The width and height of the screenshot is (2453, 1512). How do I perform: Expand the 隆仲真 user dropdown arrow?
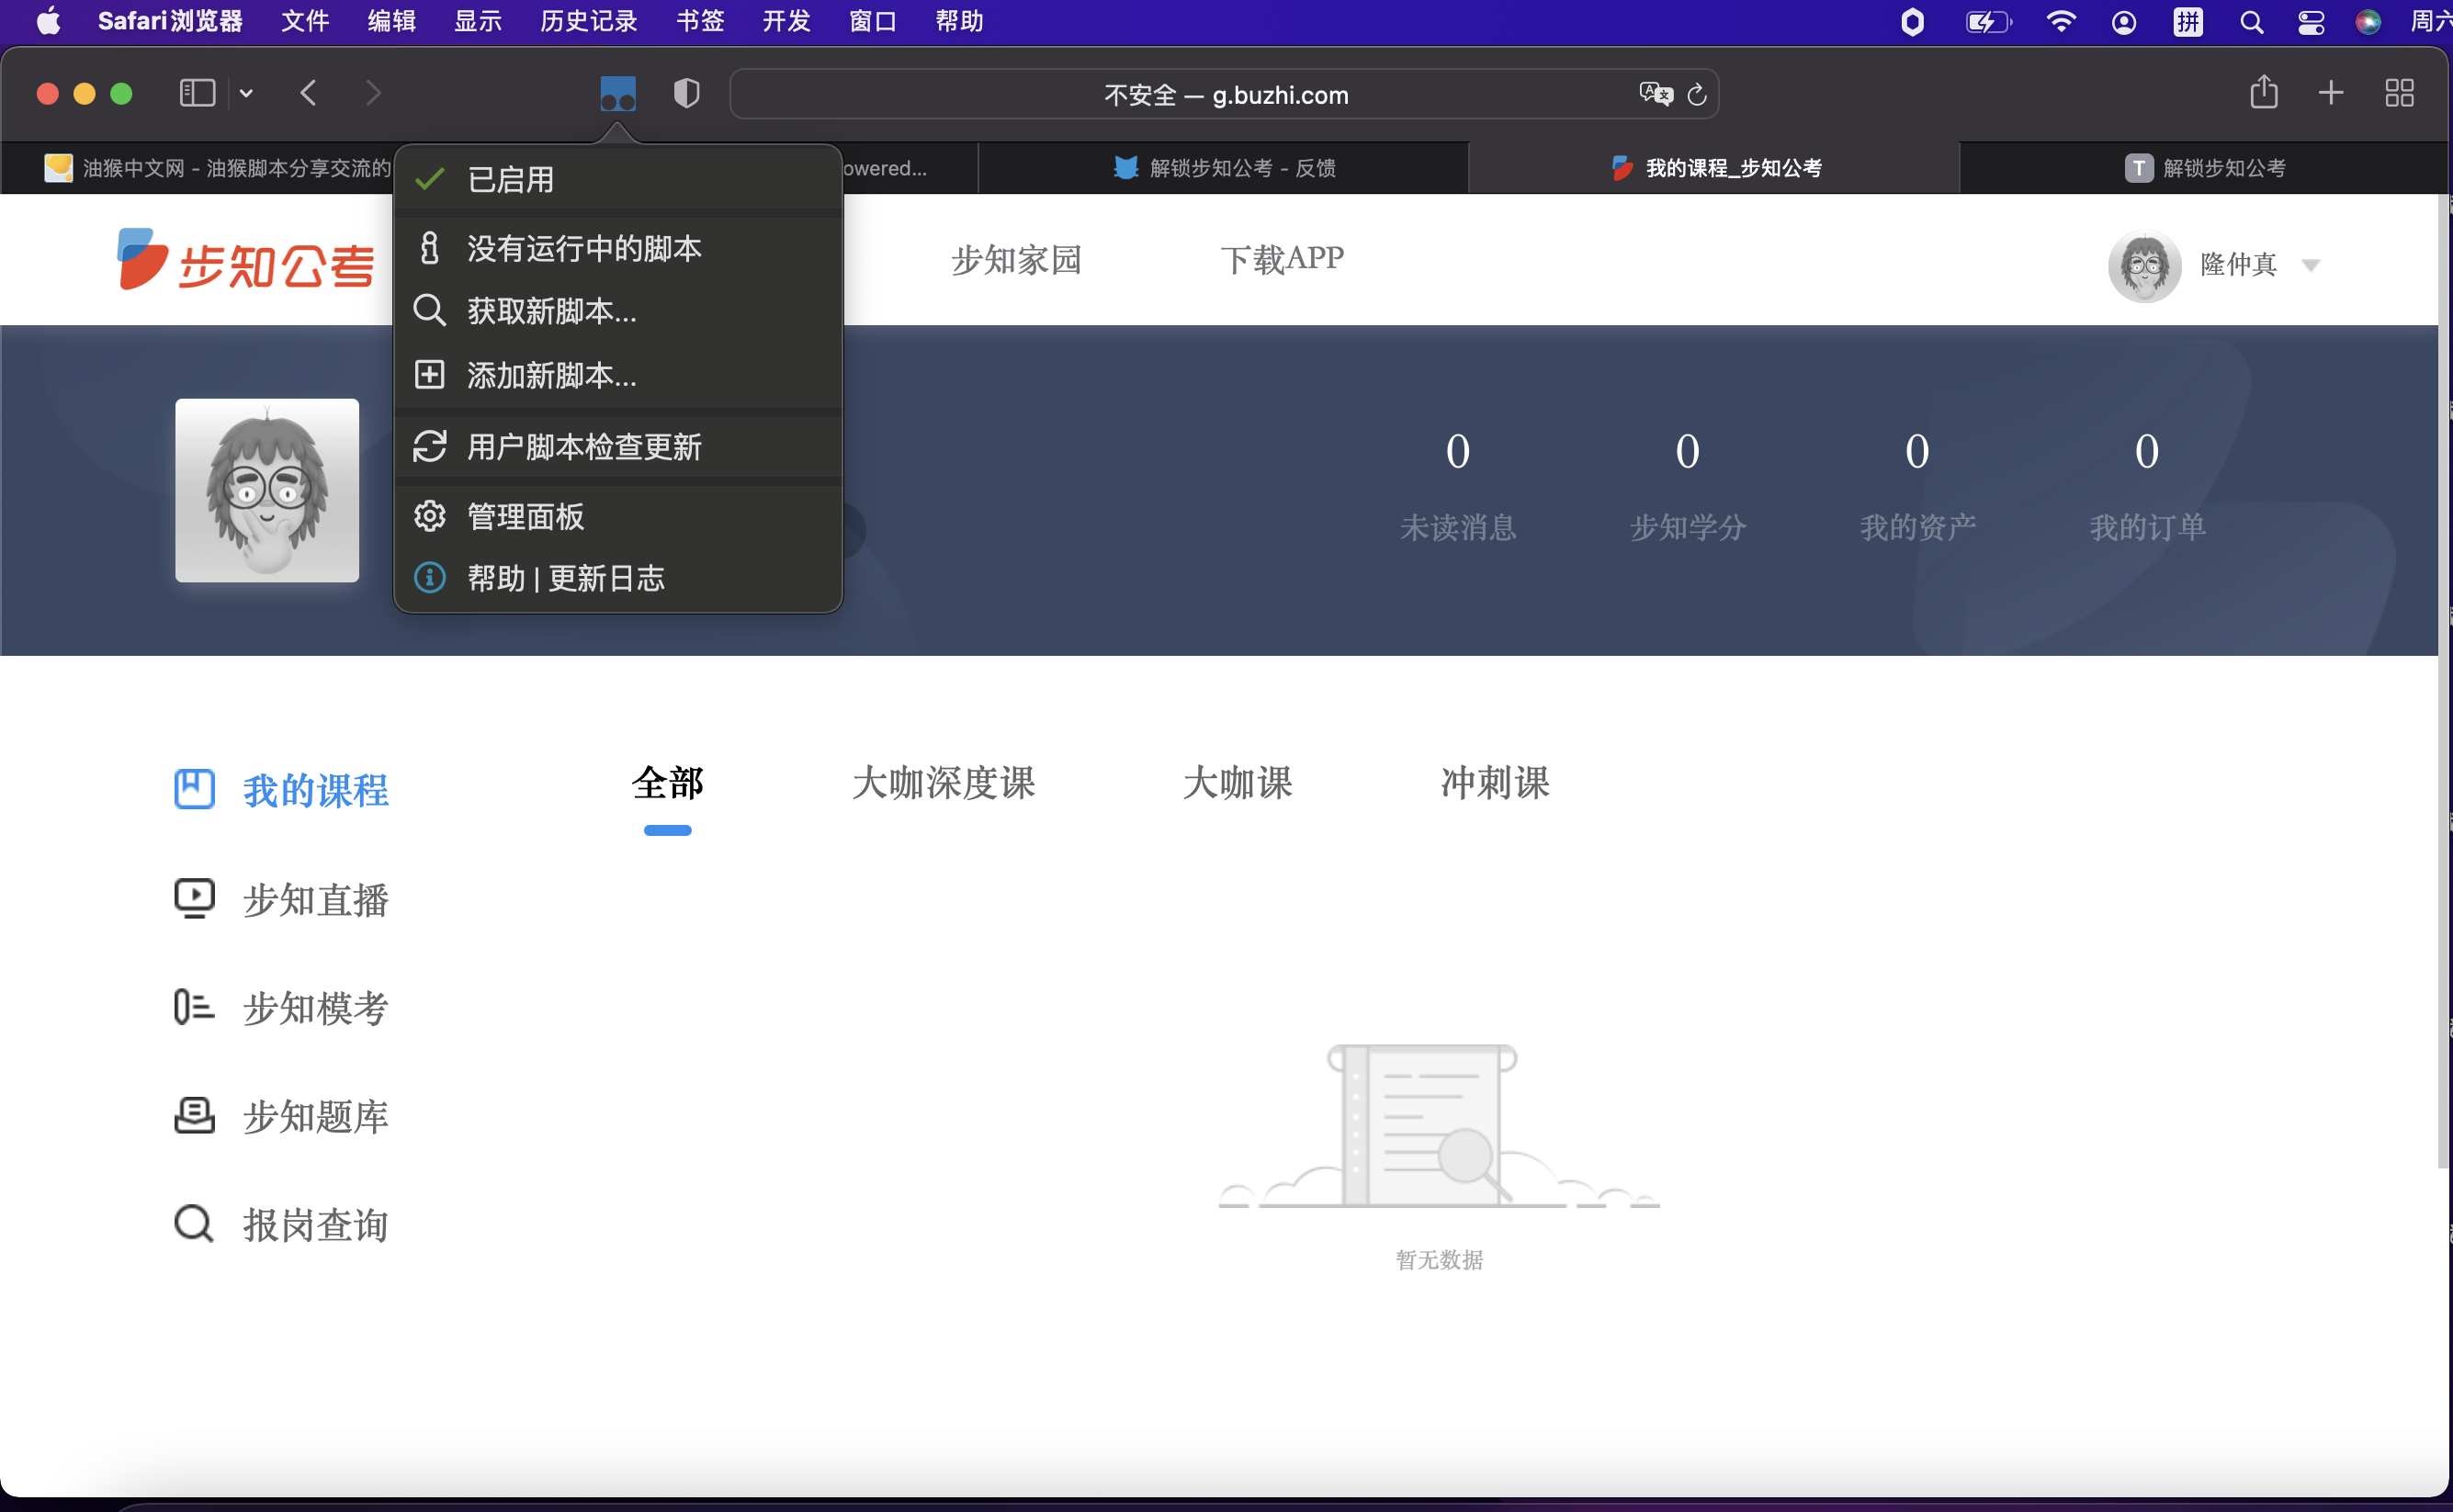(x=2310, y=265)
